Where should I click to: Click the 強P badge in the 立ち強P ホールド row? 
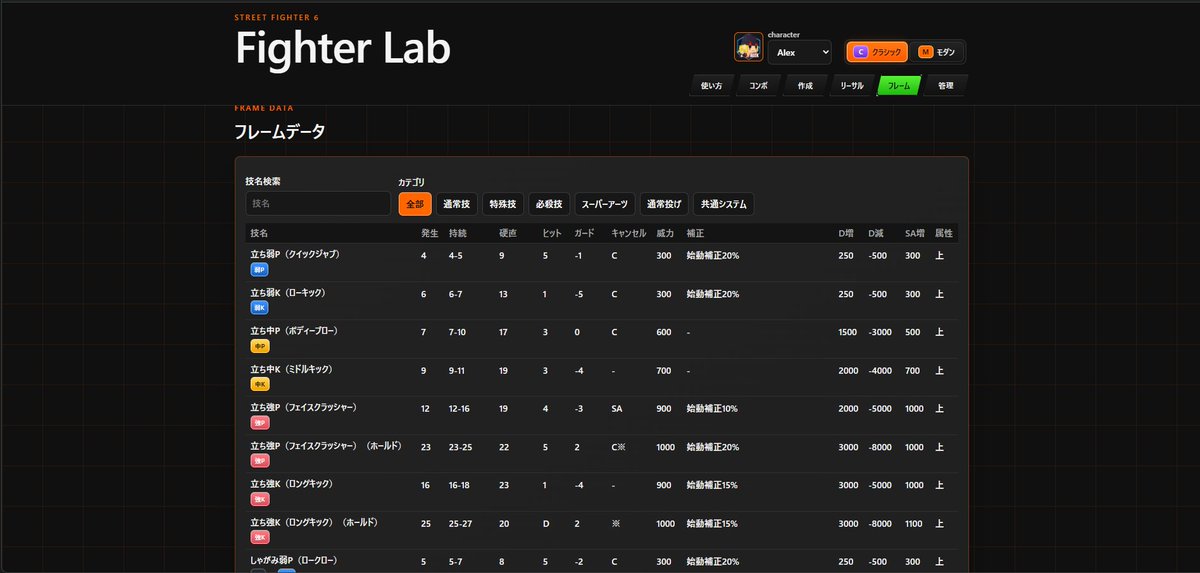[x=259, y=461]
